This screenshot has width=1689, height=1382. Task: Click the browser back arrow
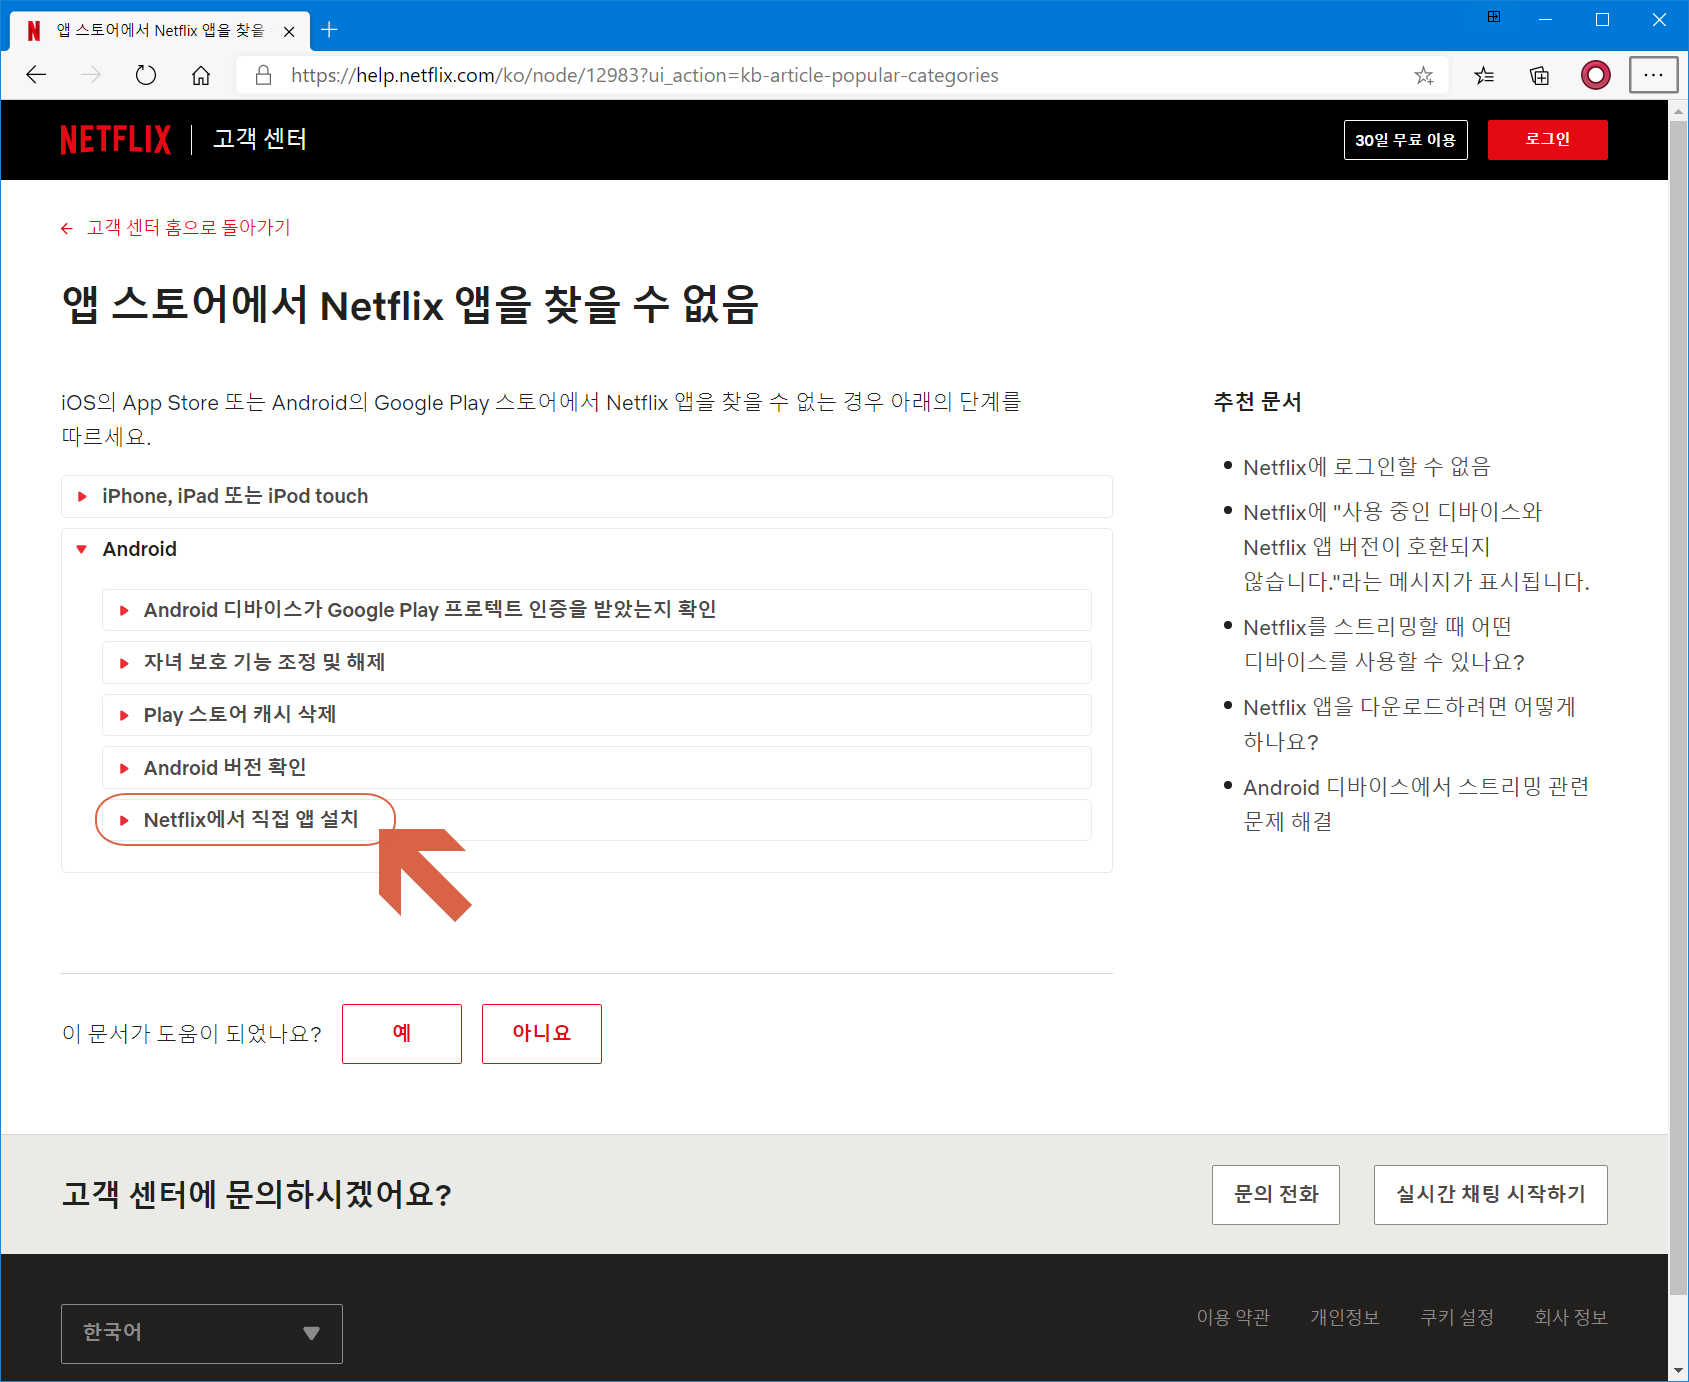point(36,75)
